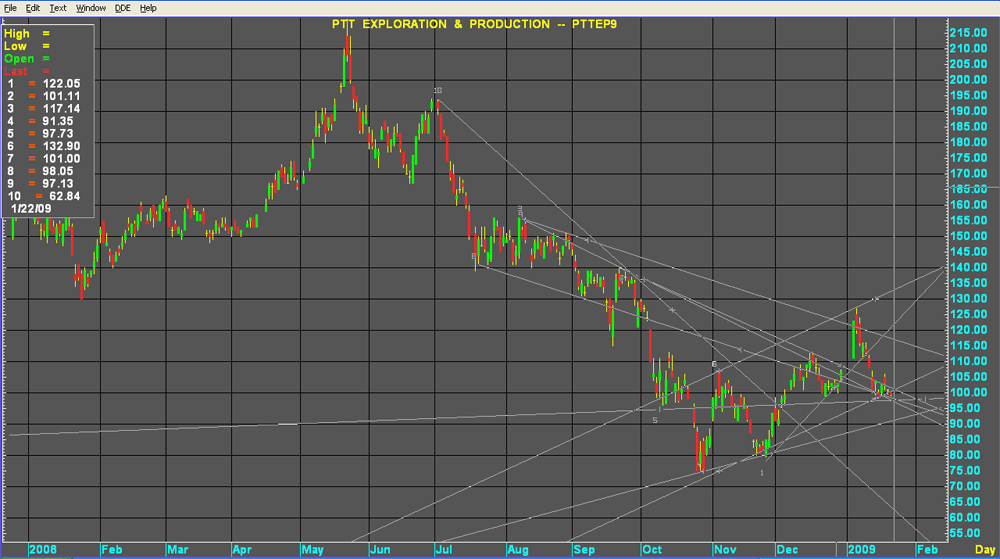Open the Window menu
This screenshot has width=1000, height=559.
91,8
